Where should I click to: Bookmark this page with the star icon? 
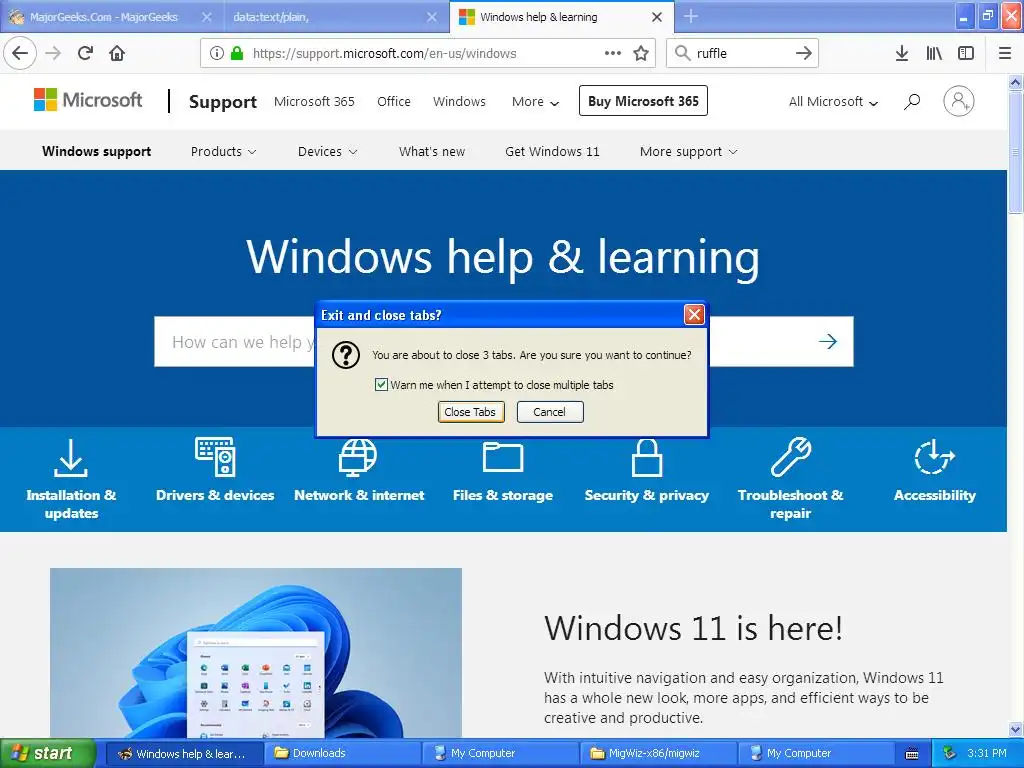tap(641, 53)
